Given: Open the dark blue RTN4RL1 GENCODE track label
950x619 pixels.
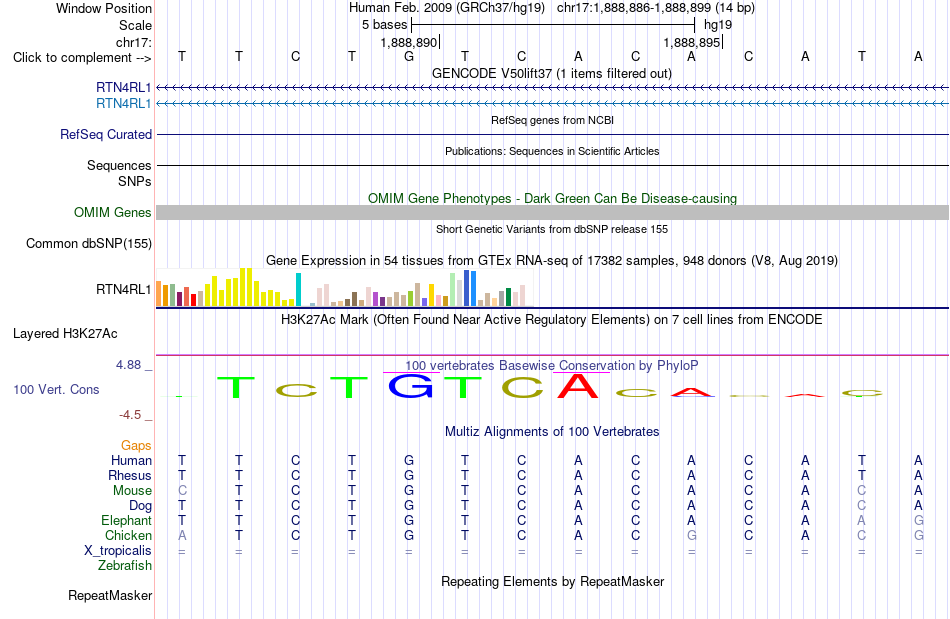Looking at the screenshot, I should (x=124, y=87).
